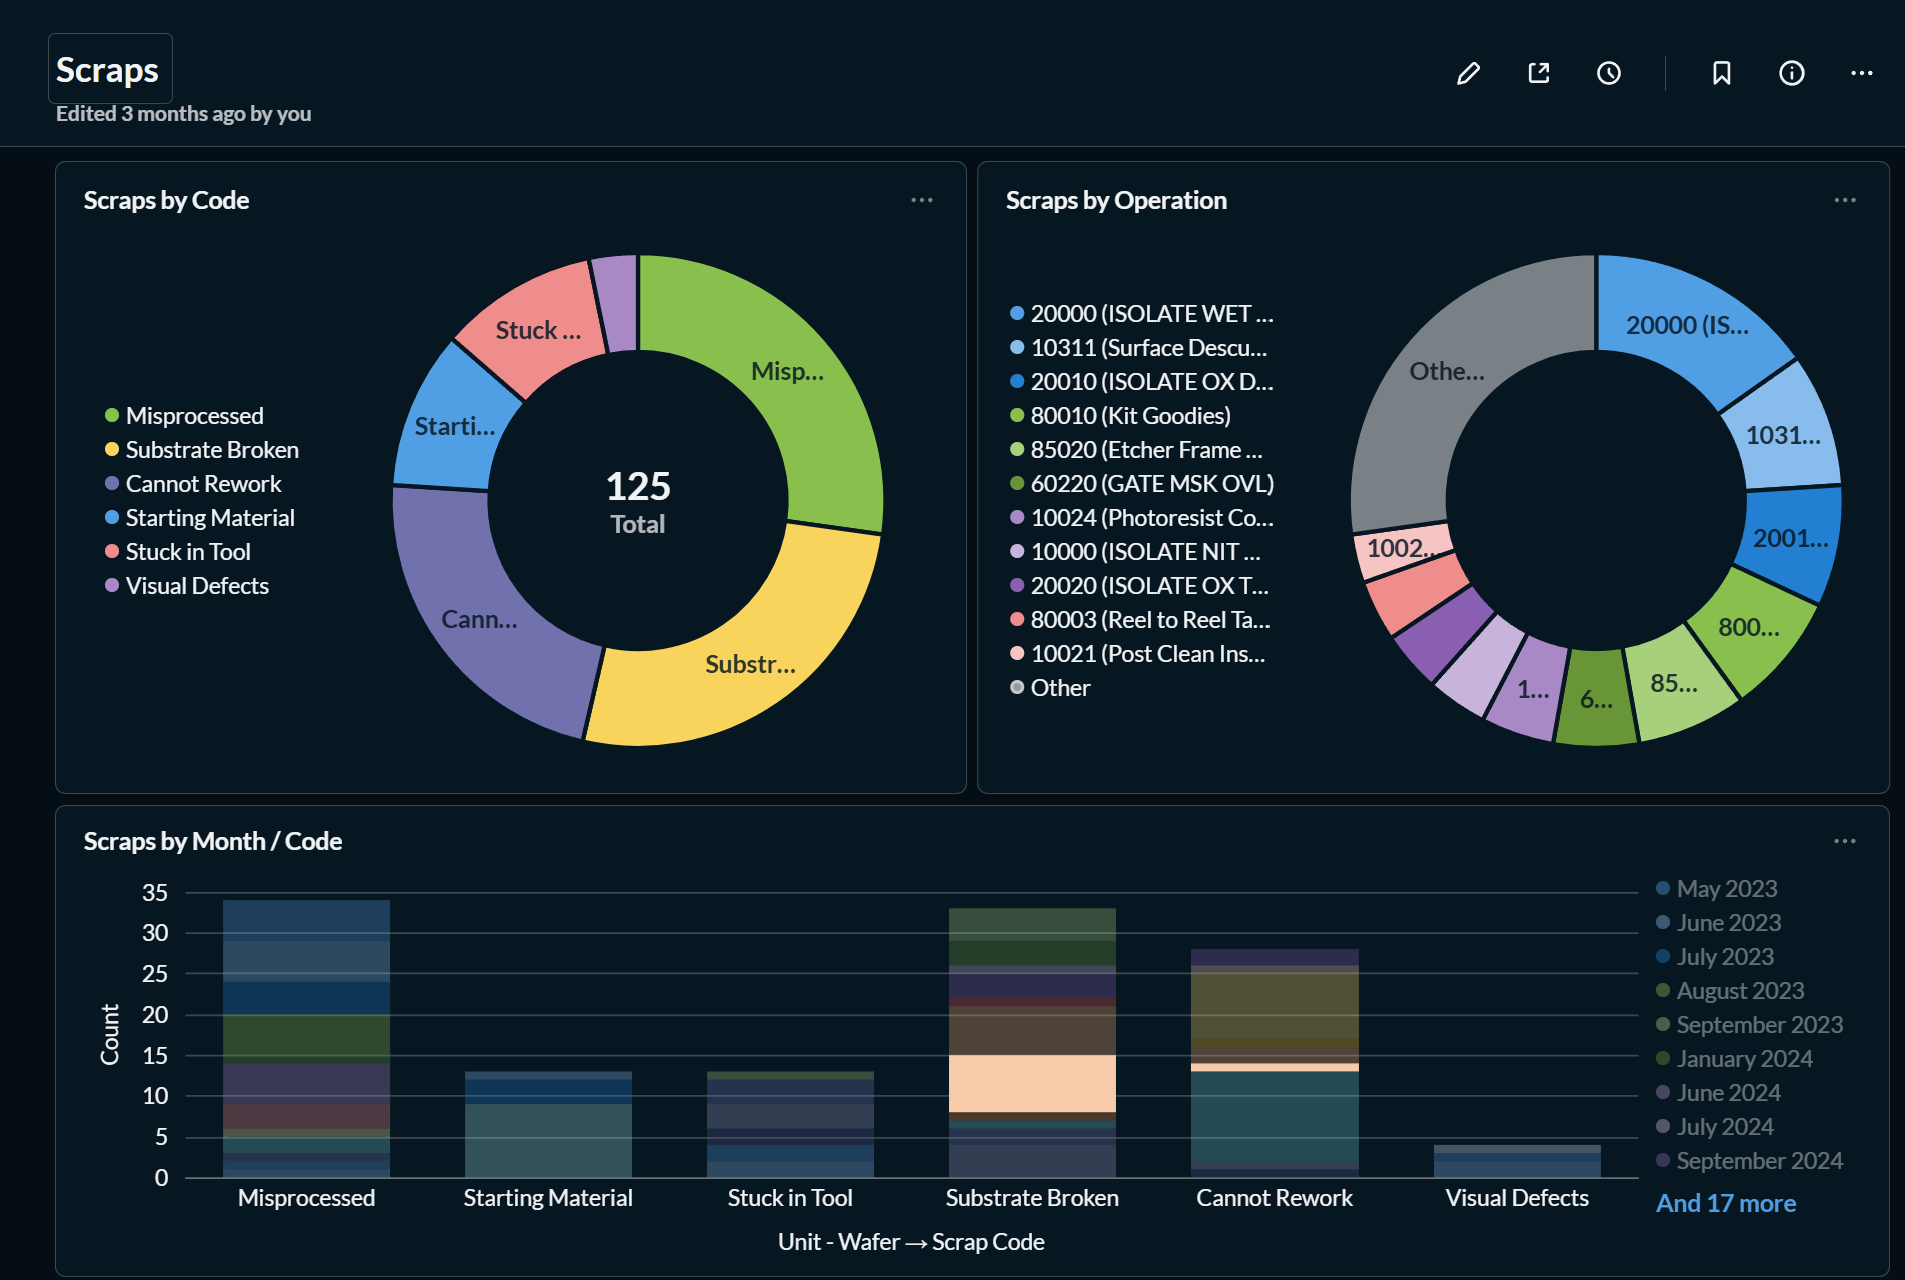Click the 125 Total center label
Screen dimensions: 1905x1280
(638, 502)
